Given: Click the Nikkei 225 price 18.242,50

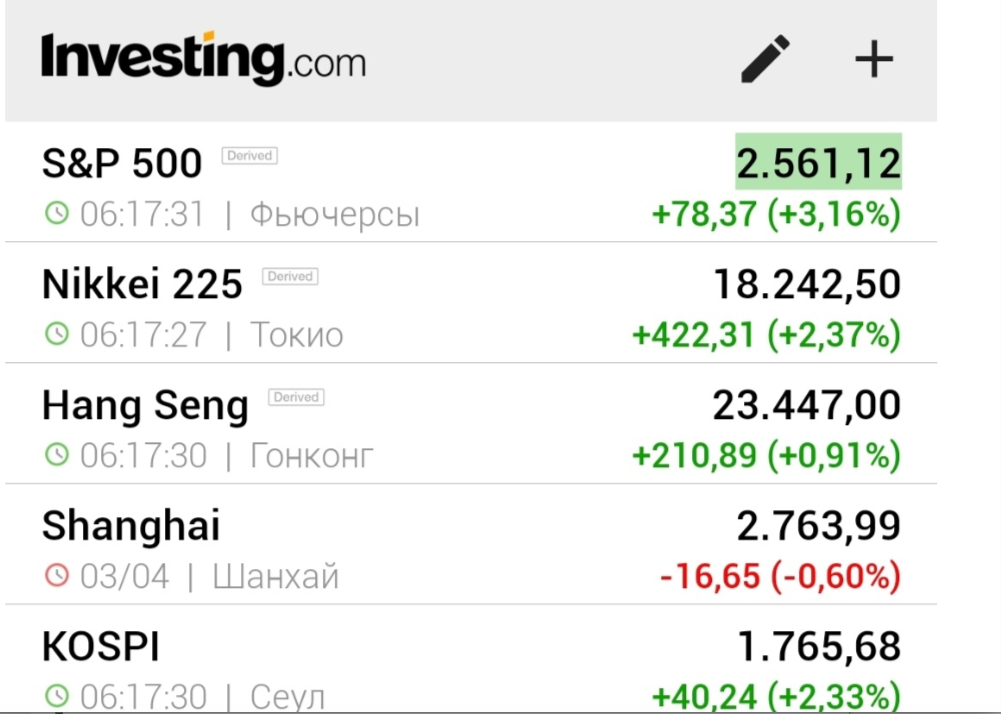Looking at the screenshot, I should (x=808, y=284).
